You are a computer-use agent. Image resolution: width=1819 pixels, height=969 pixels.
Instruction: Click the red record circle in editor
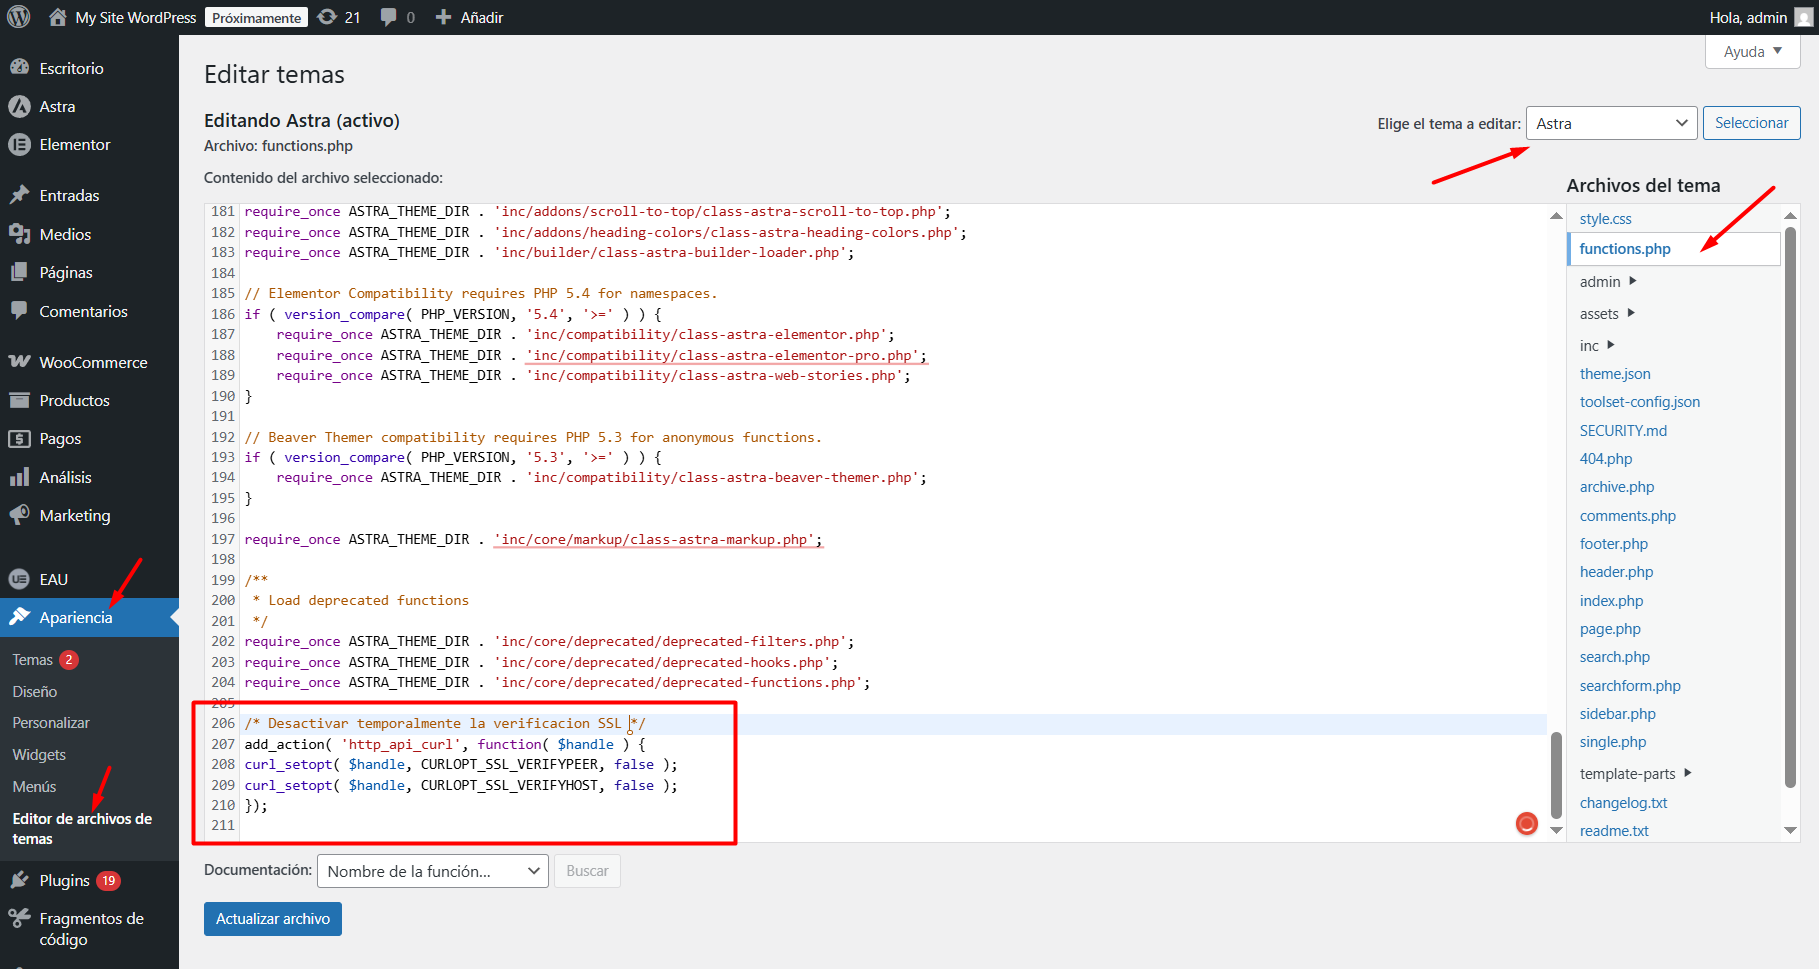click(x=1526, y=823)
